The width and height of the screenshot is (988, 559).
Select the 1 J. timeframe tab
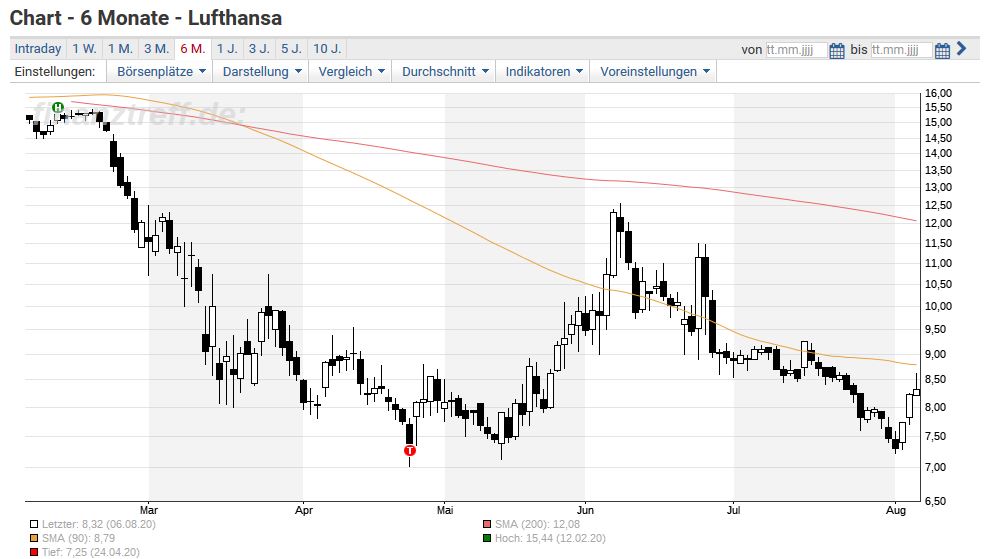click(227, 49)
